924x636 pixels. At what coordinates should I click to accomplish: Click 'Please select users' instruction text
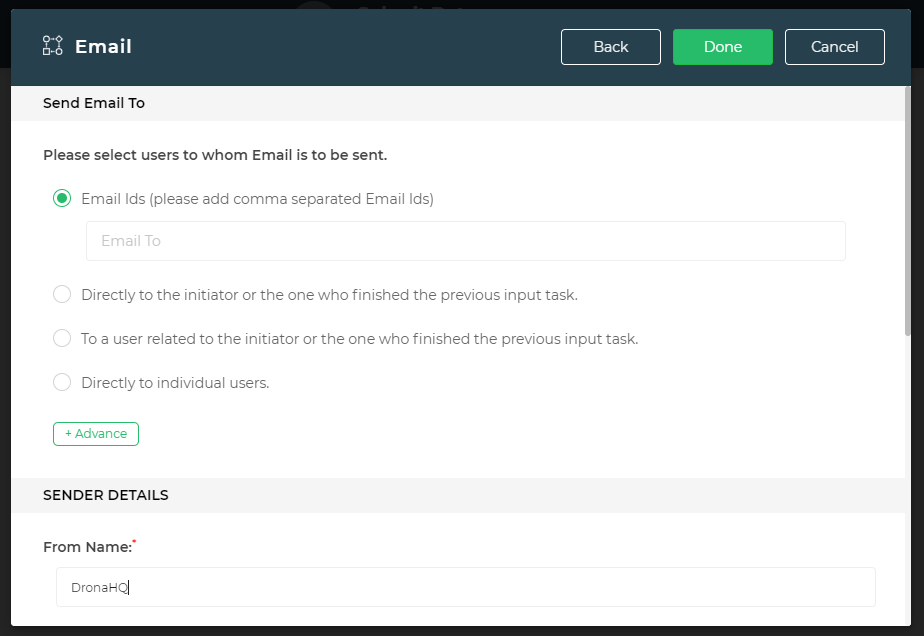pyautogui.click(x=215, y=155)
